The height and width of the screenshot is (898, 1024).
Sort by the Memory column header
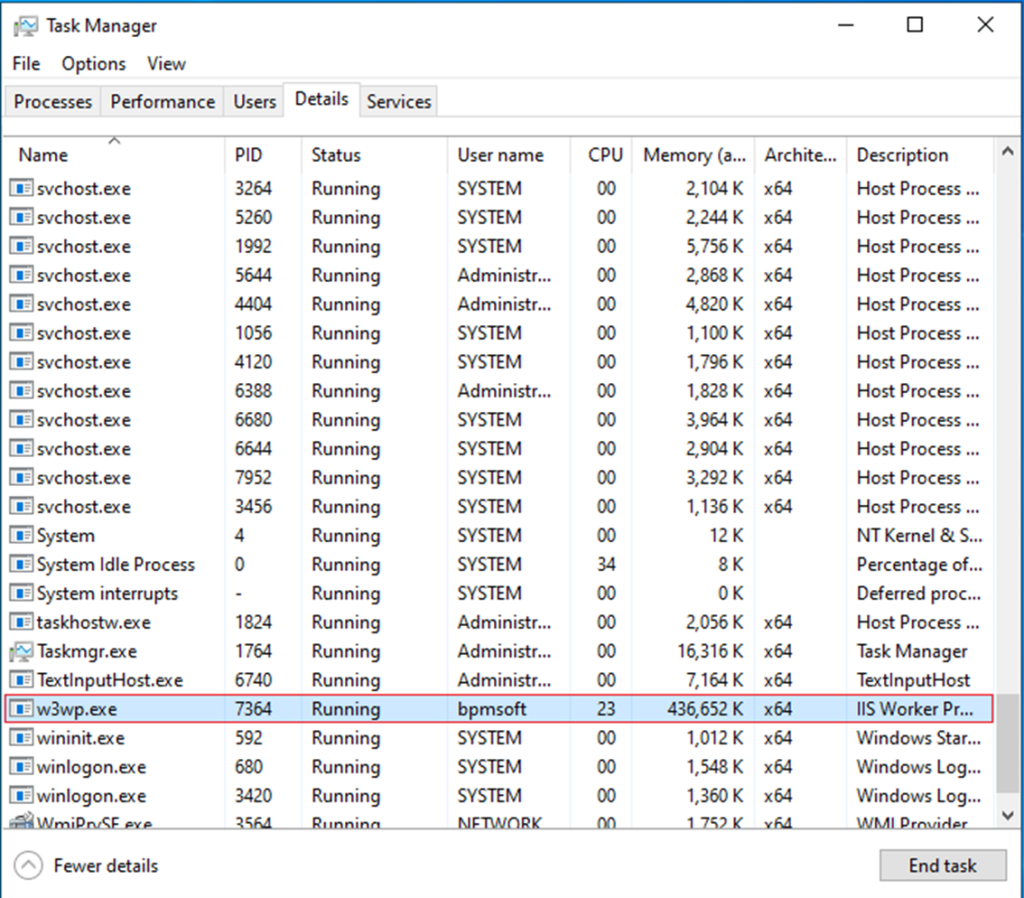(694, 155)
